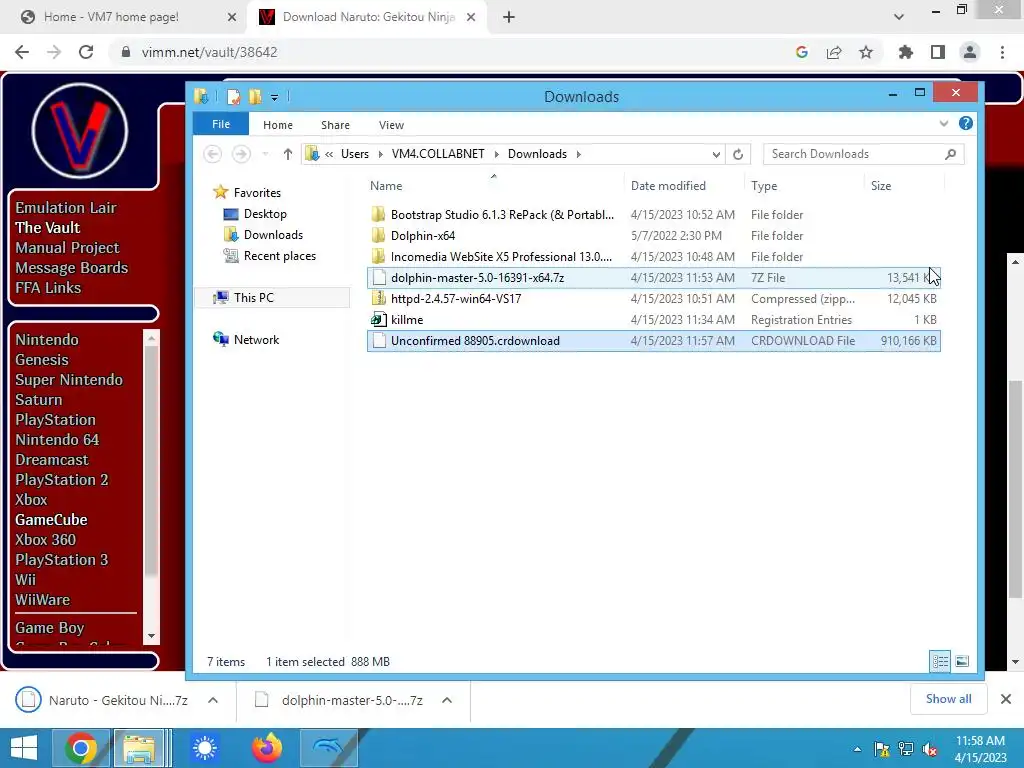The height and width of the screenshot is (768, 1024).
Task: Select httpd-2.4.57-win64-VS17 zip file
Action: [654, 298]
